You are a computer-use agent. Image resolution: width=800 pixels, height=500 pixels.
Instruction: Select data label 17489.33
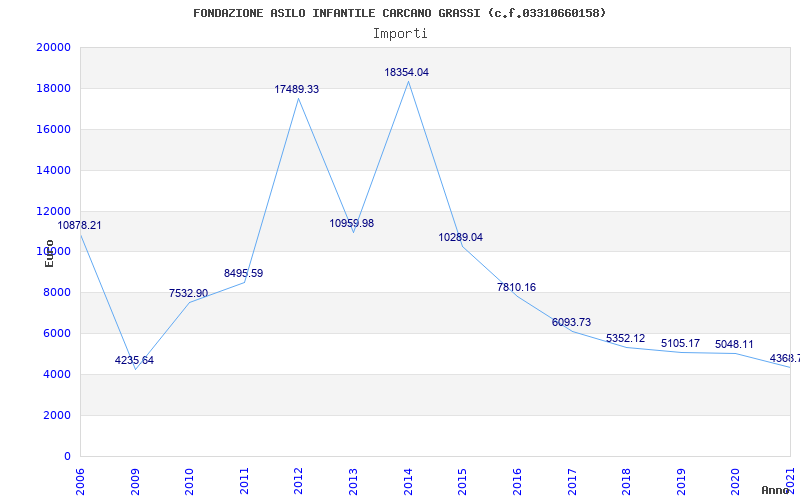coord(296,89)
